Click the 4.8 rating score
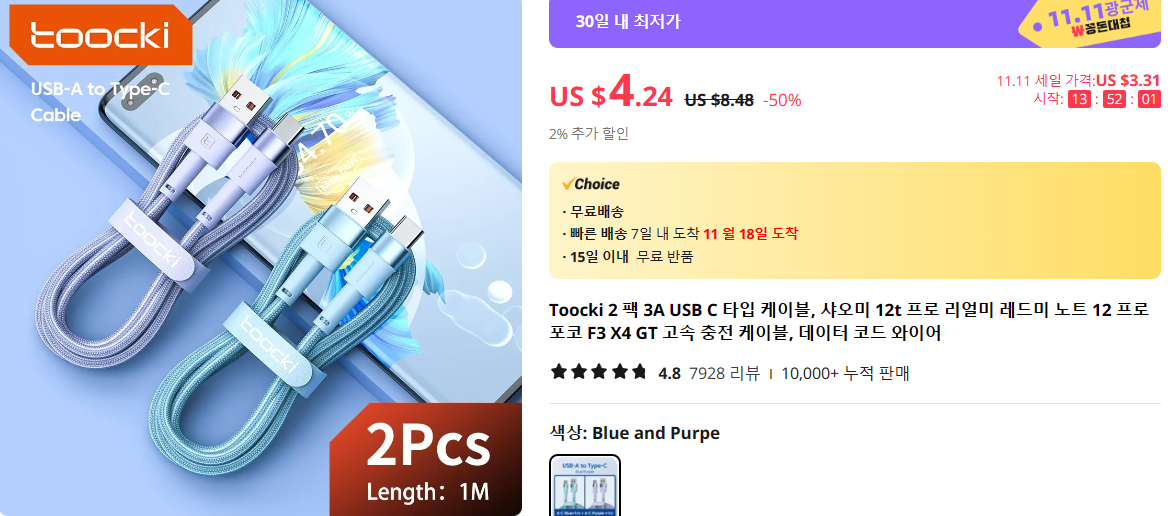The image size is (1176, 516). point(669,373)
